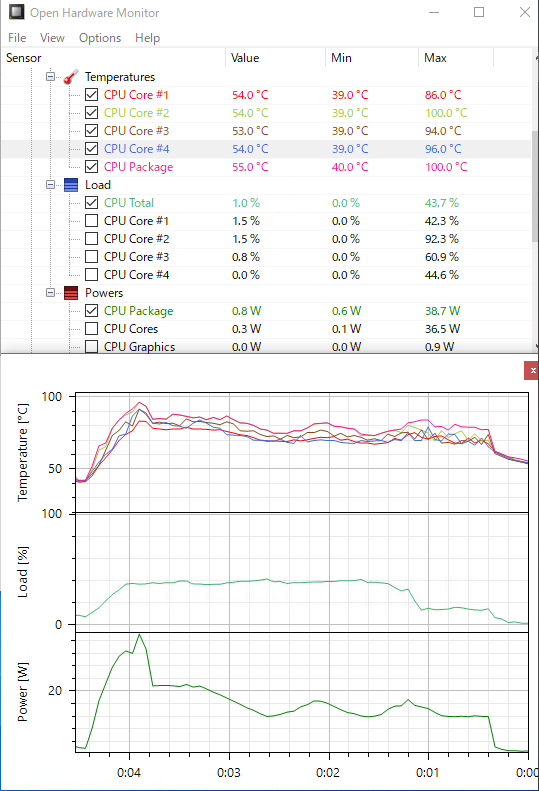The width and height of the screenshot is (539, 791).
Task: Open the Options menu
Action: (x=100, y=38)
